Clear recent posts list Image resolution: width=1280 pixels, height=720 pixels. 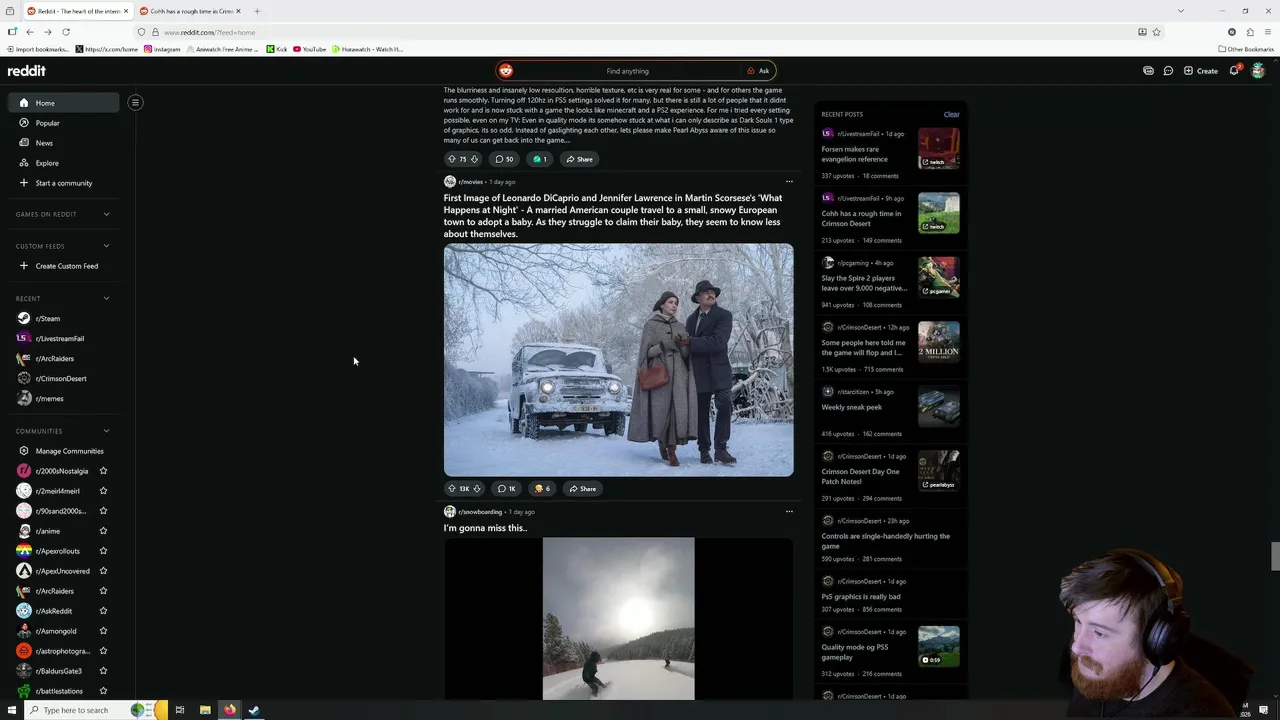point(951,114)
